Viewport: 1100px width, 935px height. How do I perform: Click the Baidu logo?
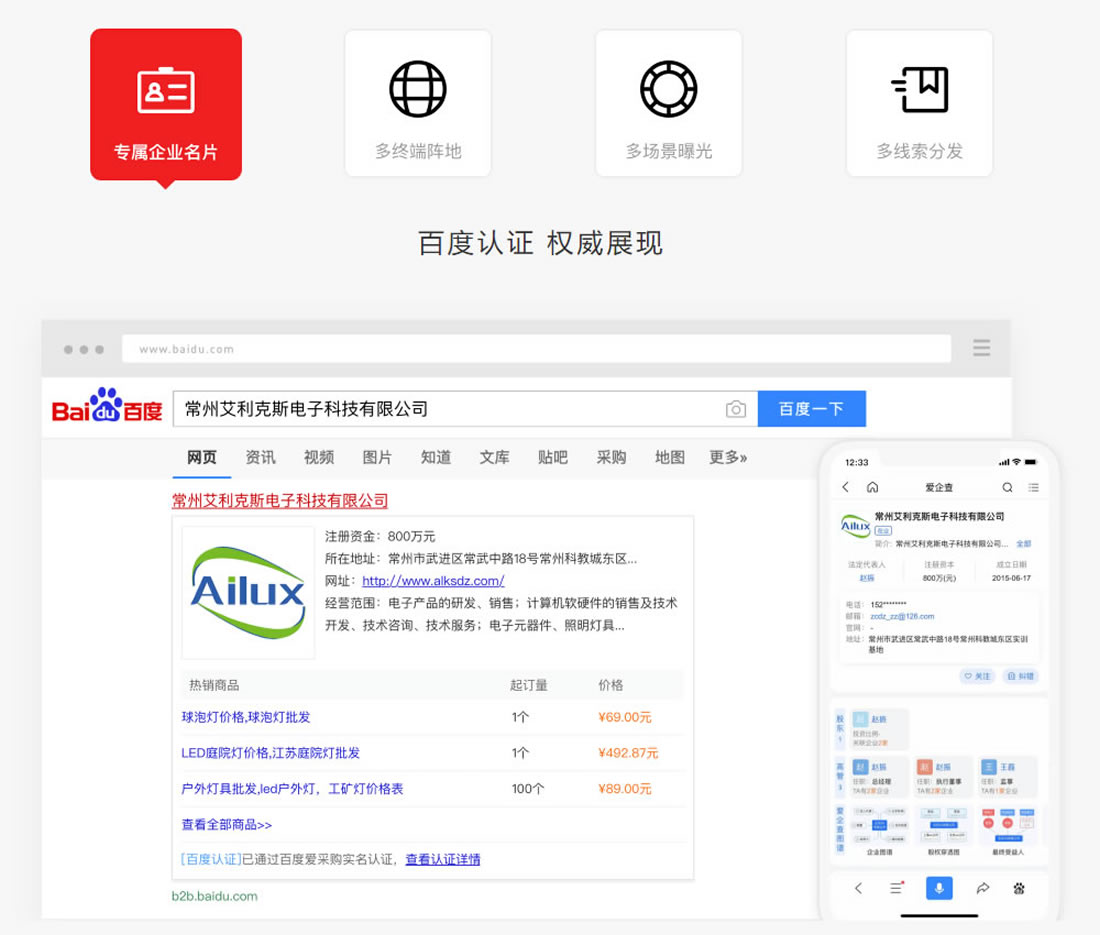point(107,406)
